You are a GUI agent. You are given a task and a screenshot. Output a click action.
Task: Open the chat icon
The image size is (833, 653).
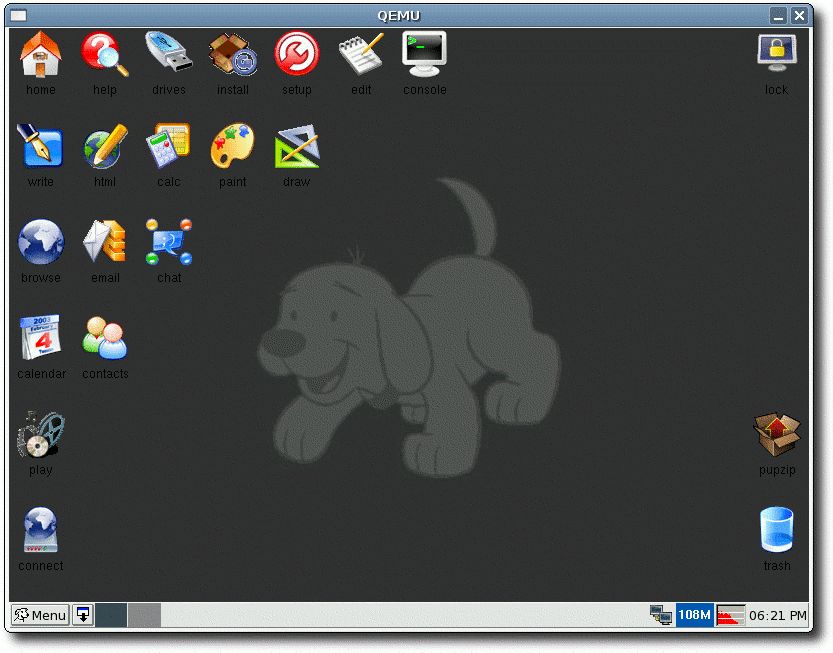pos(169,242)
